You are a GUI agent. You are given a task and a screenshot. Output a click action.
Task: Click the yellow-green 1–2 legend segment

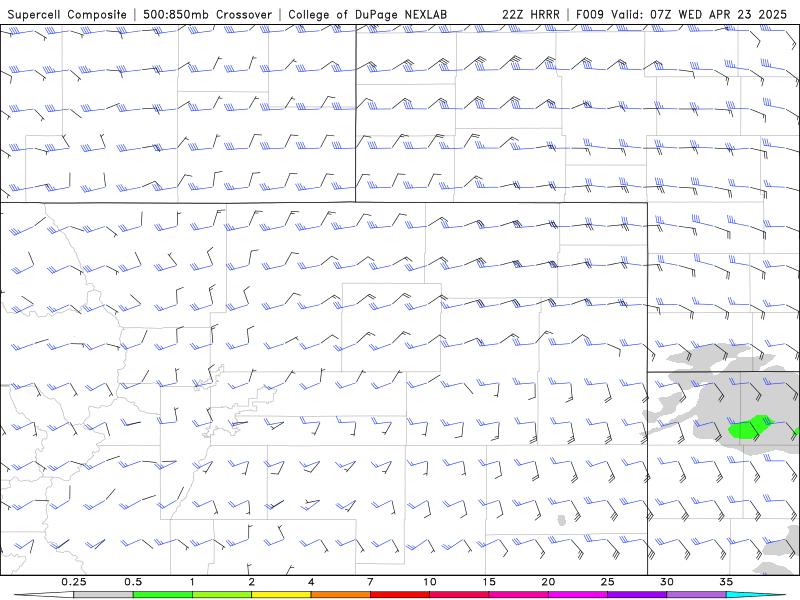coord(222,595)
